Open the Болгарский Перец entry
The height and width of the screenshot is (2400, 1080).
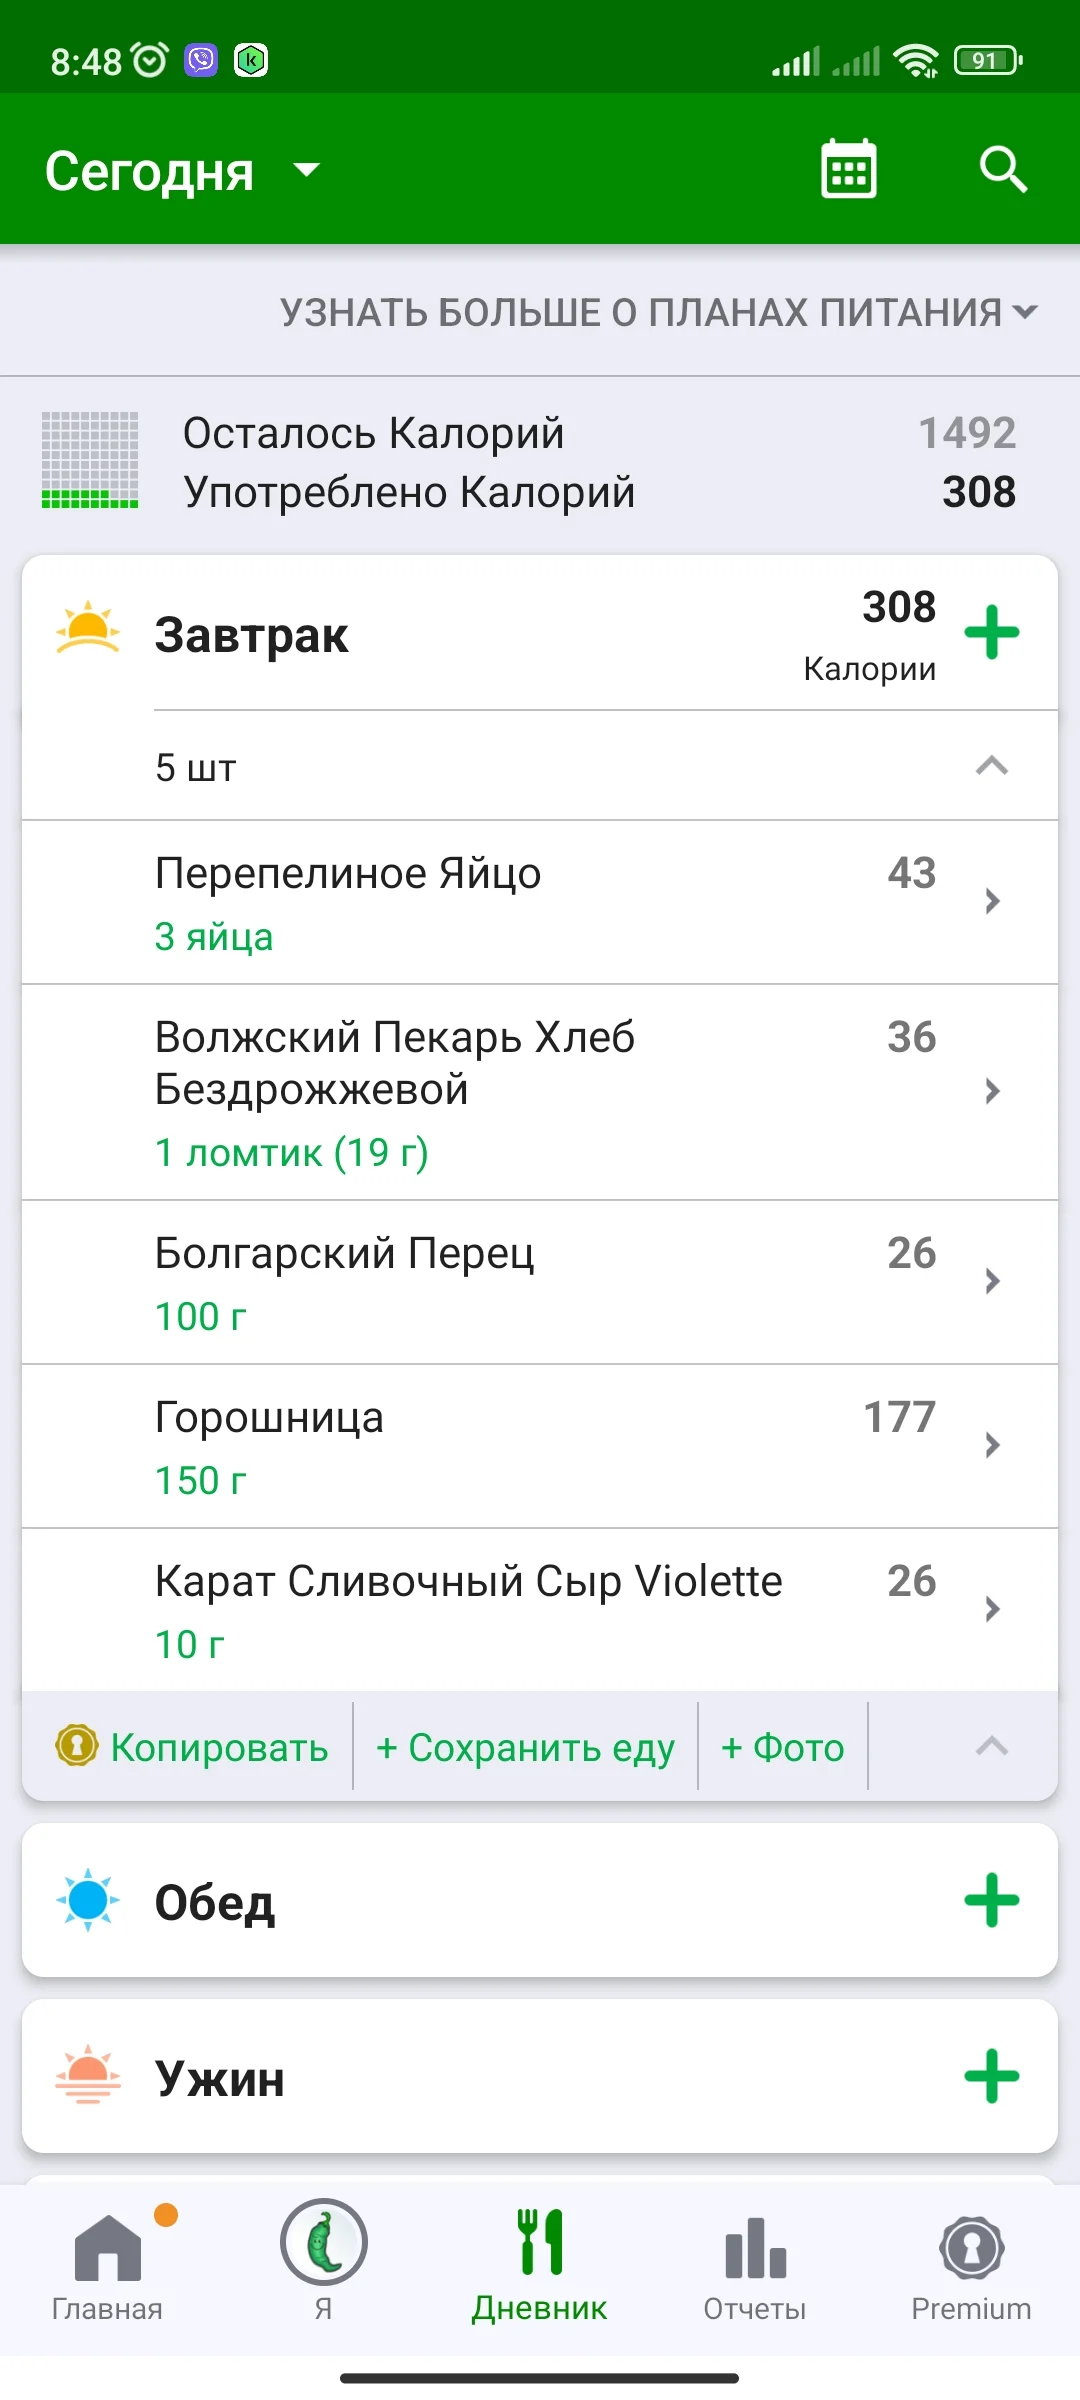pyautogui.click(x=540, y=1282)
